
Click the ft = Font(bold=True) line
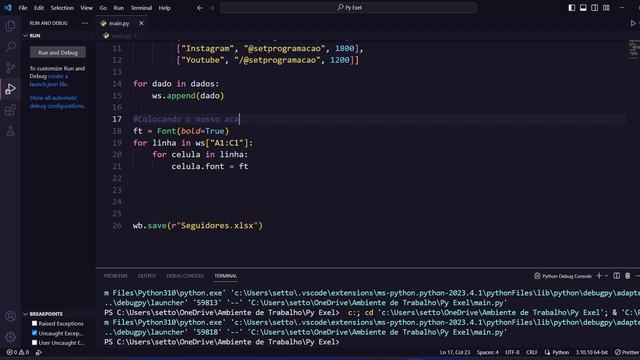181,131
